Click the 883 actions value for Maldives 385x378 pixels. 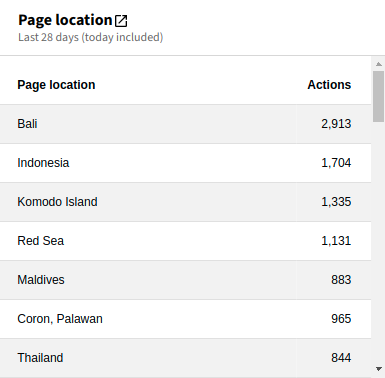(341, 280)
